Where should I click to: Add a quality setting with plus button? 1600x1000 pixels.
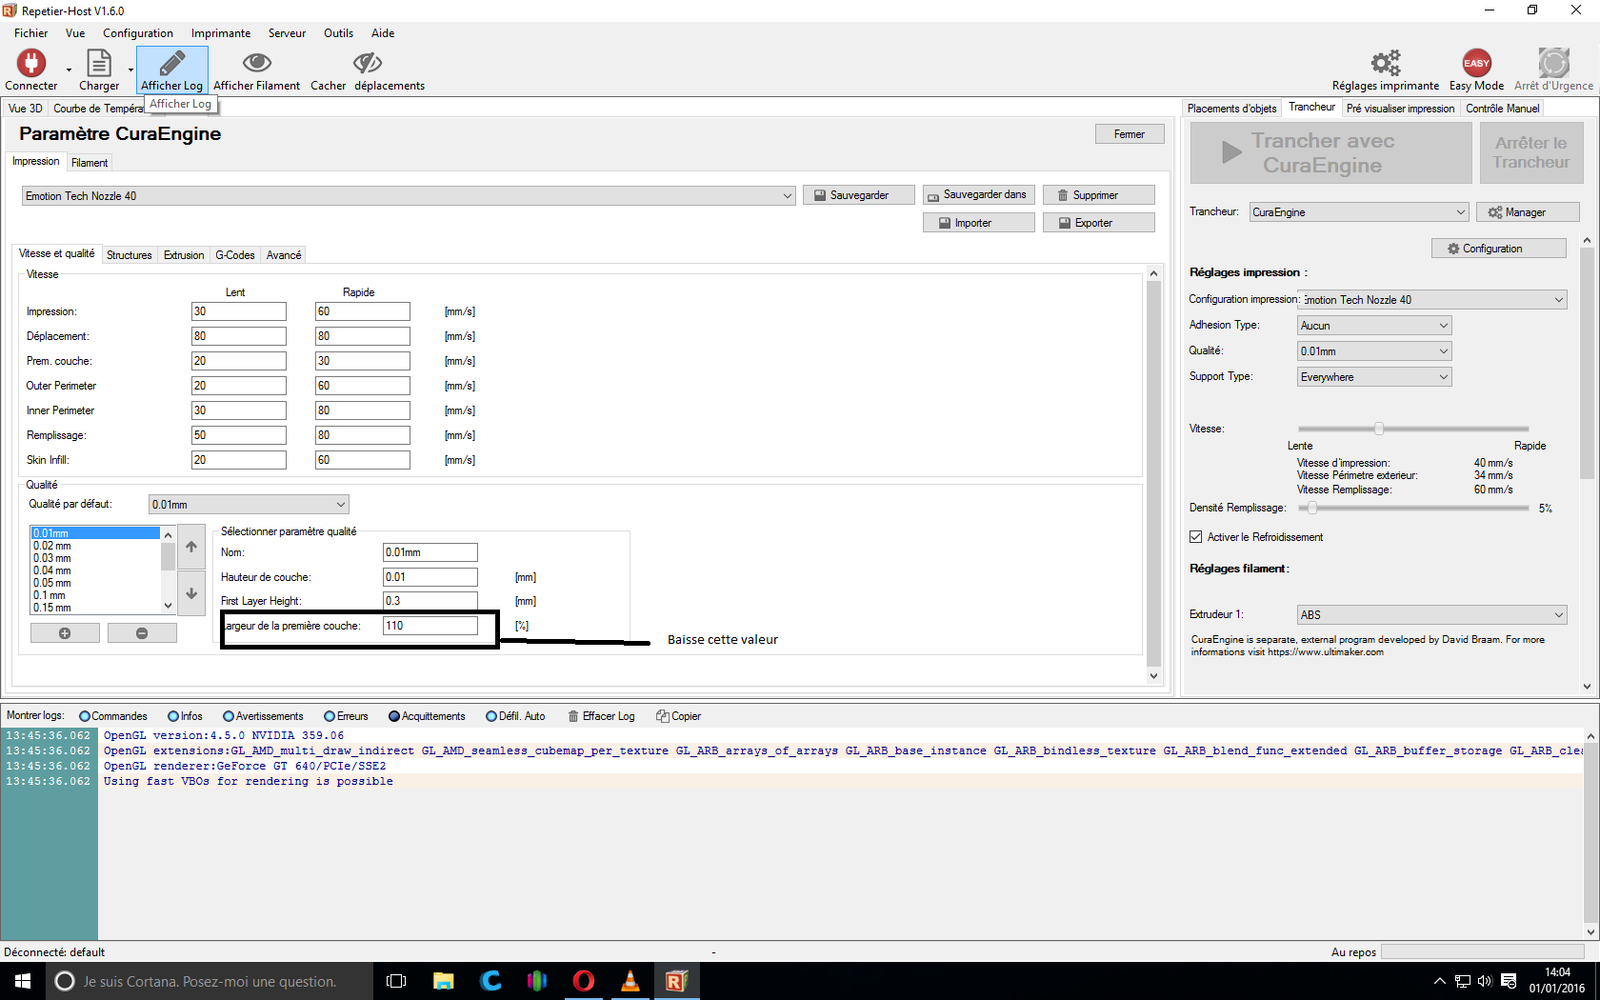(x=65, y=633)
